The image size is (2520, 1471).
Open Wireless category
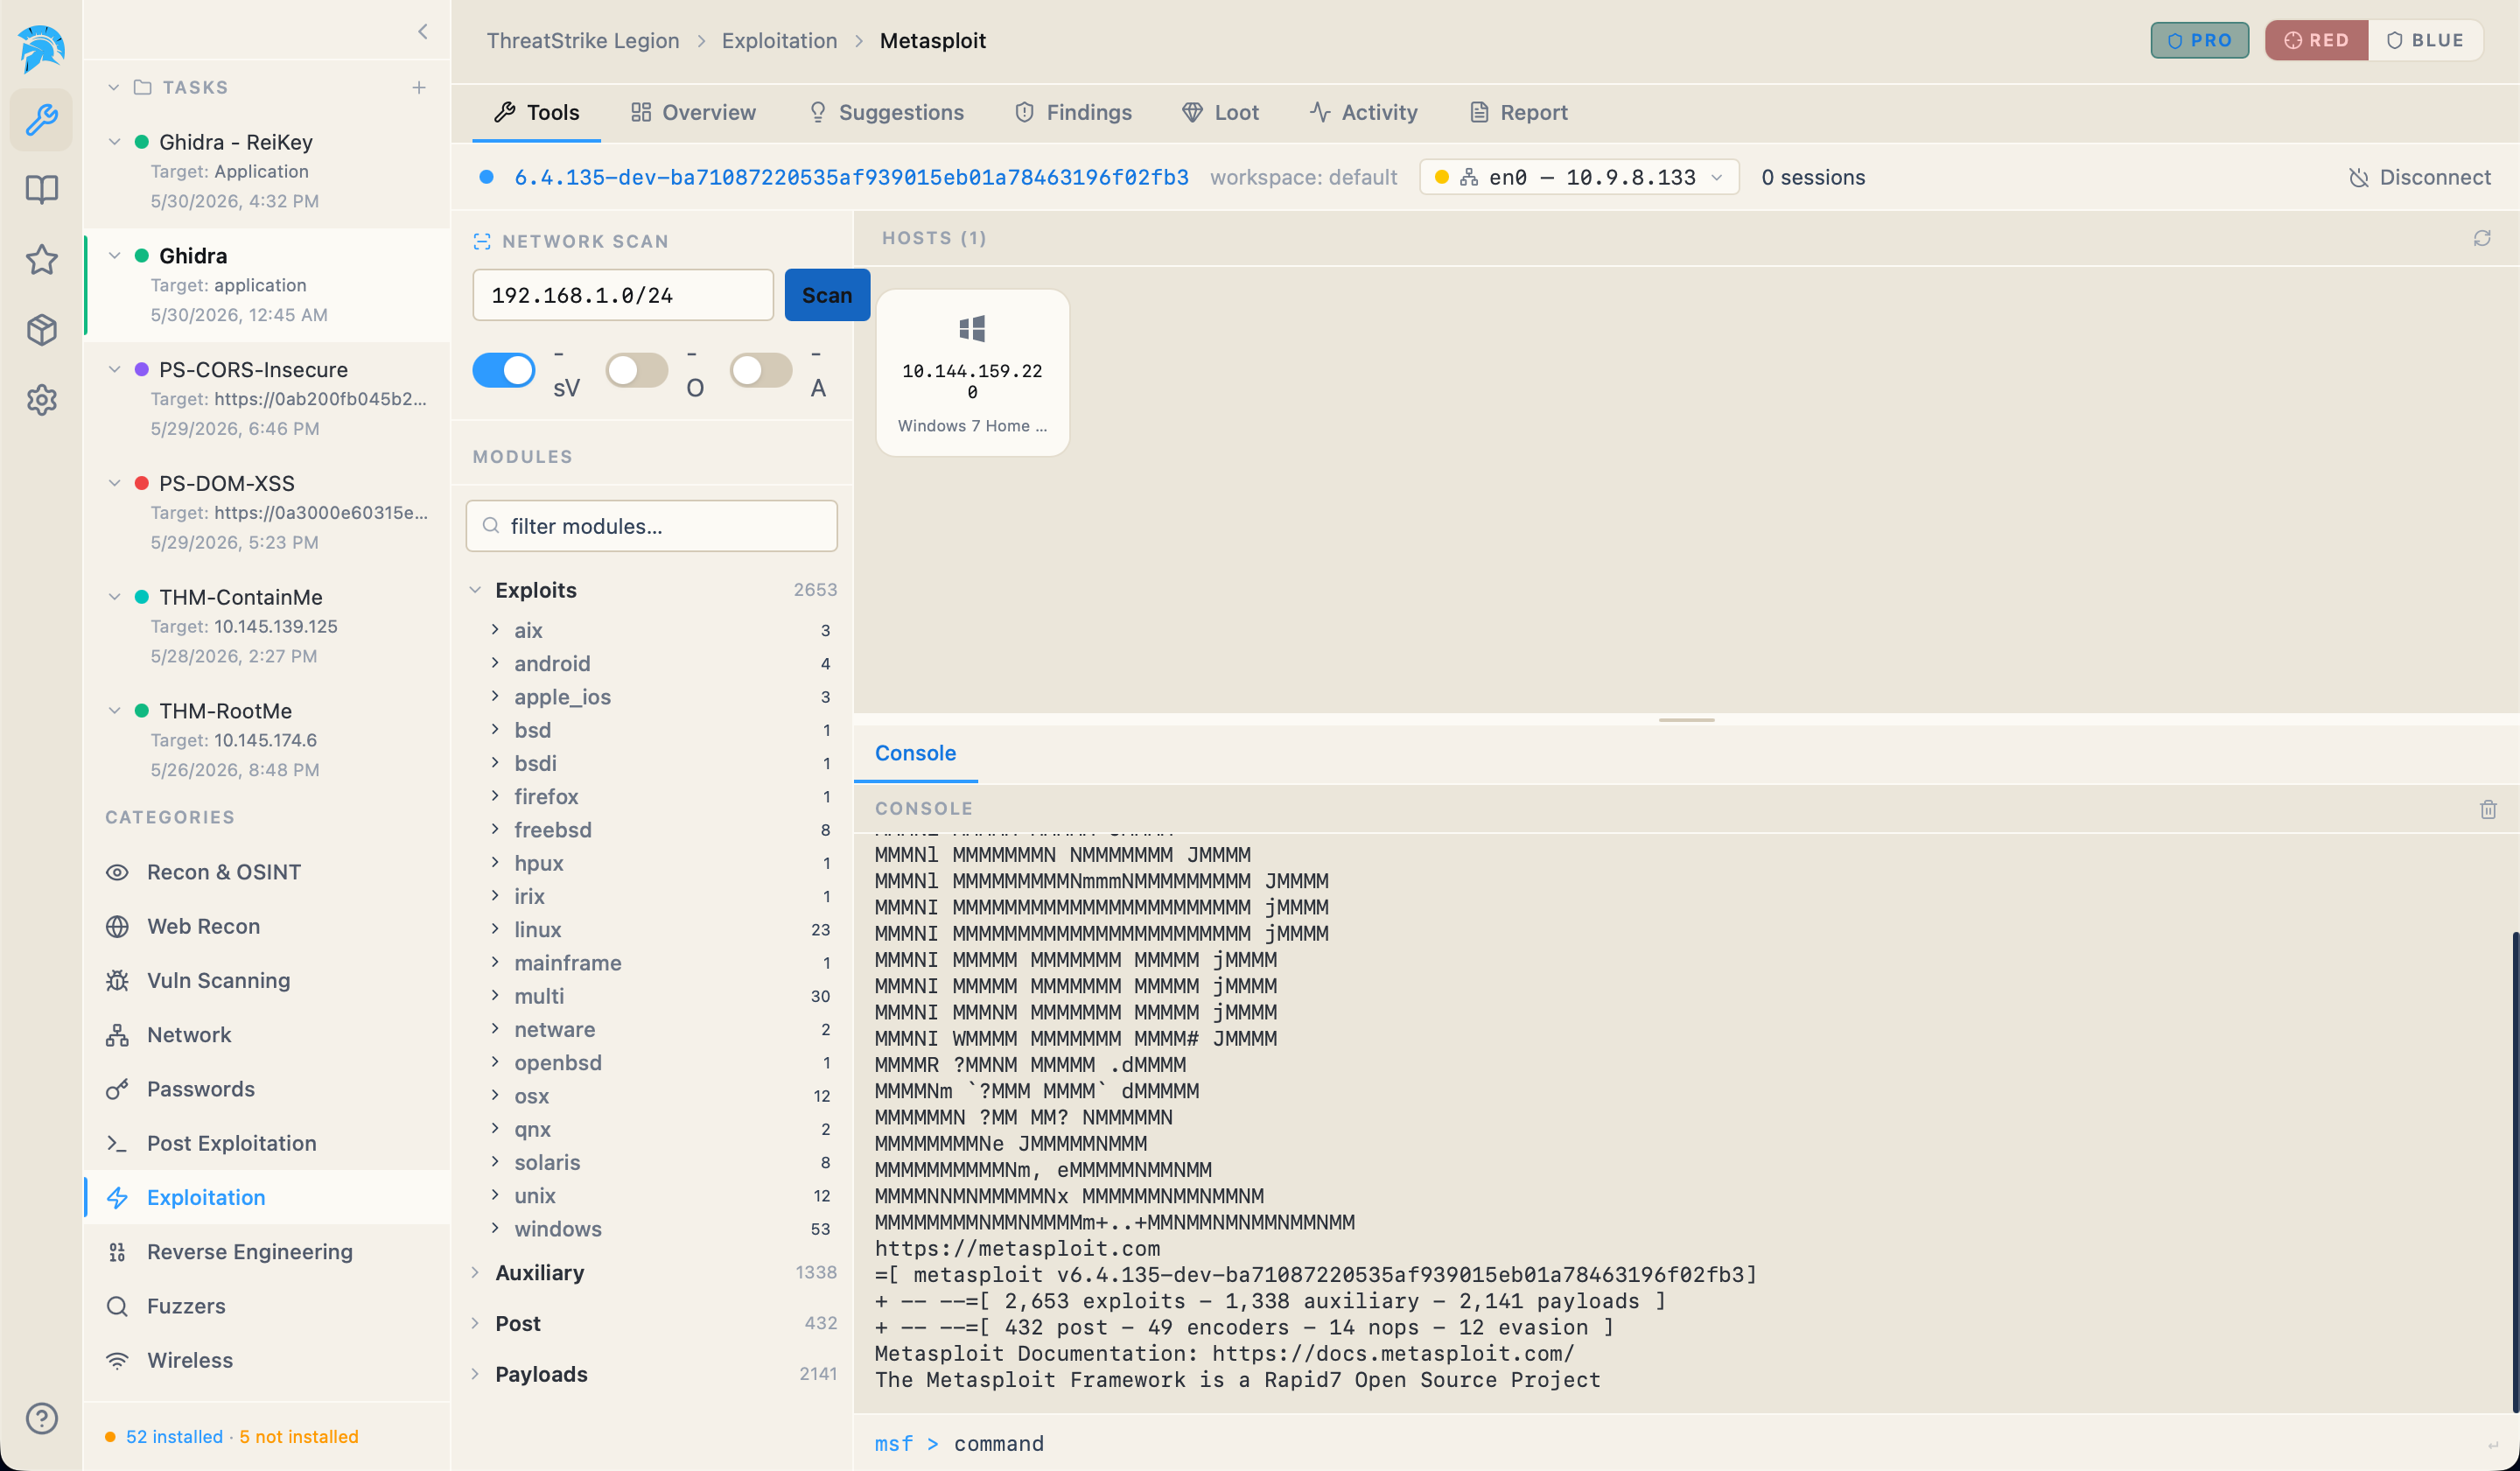coord(267,1360)
